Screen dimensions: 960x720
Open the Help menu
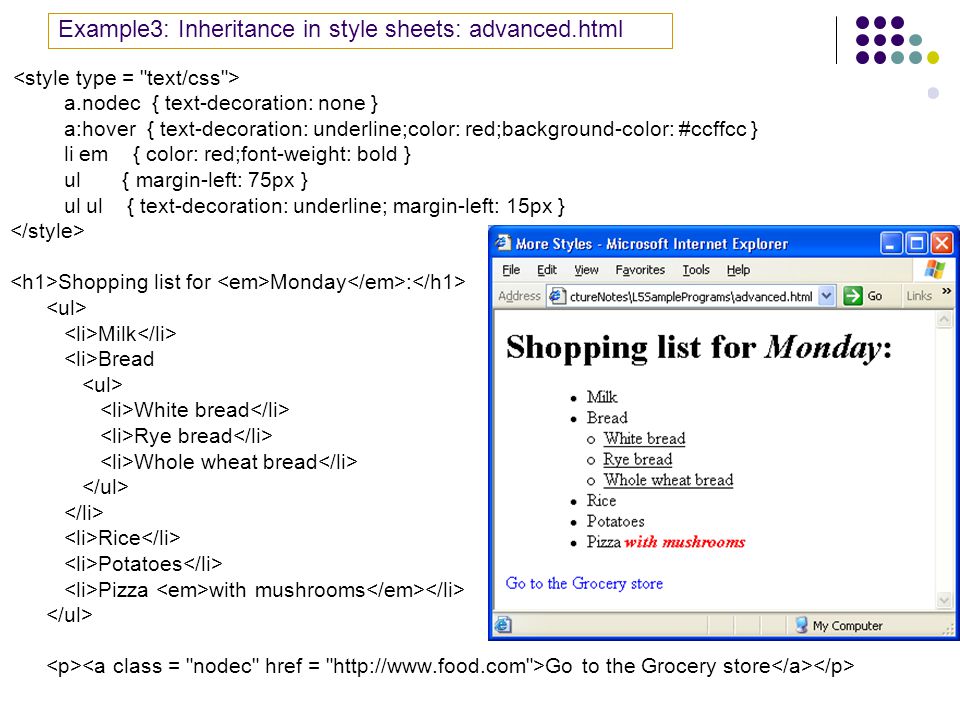[x=738, y=270]
